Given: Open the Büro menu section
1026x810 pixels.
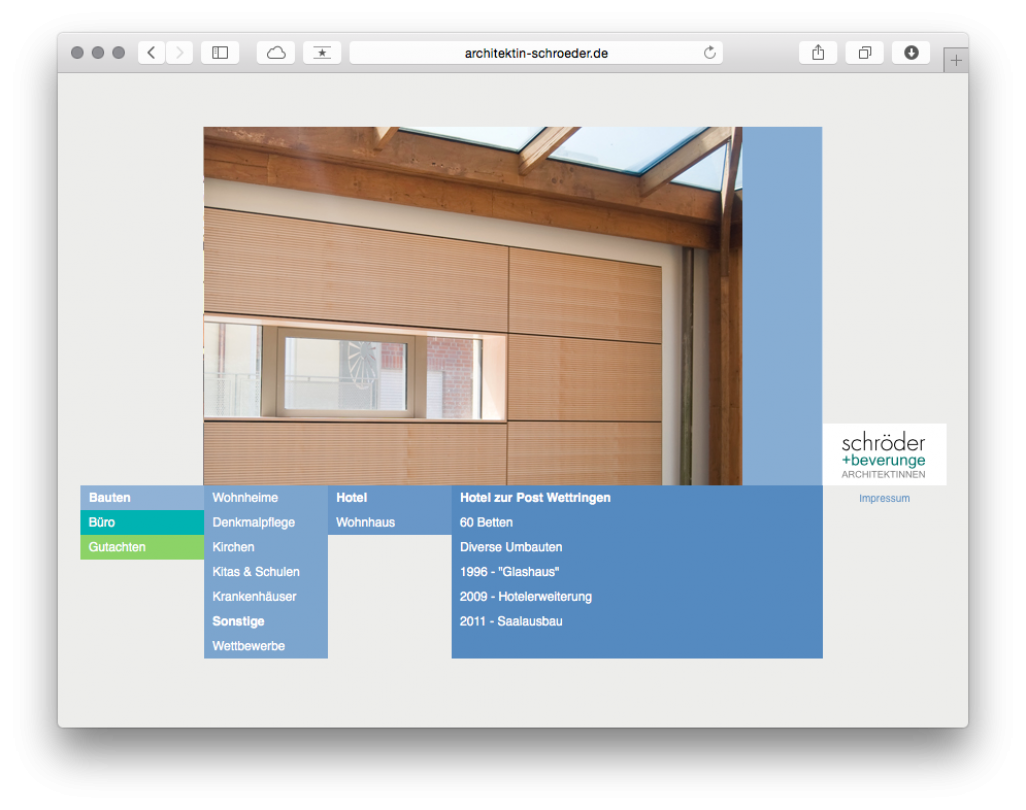Looking at the screenshot, I should point(142,522).
